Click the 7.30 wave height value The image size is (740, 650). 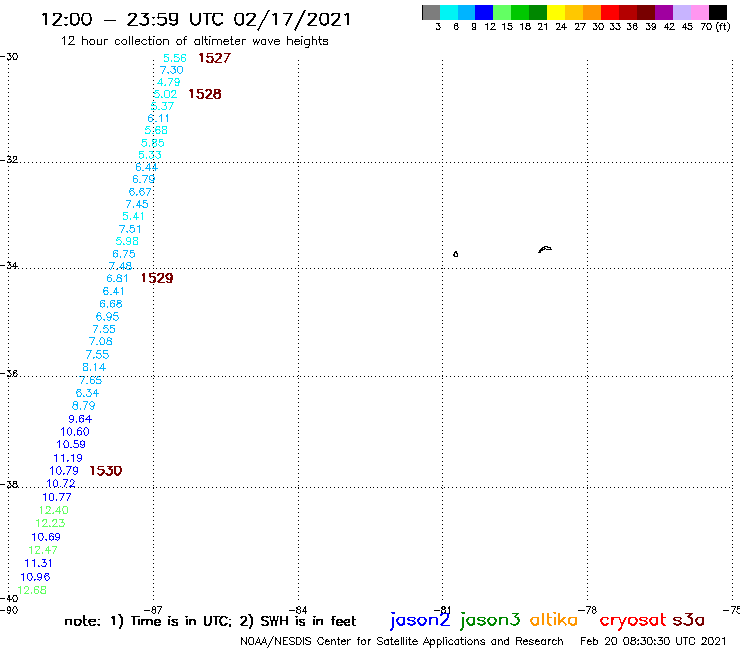click(171, 70)
